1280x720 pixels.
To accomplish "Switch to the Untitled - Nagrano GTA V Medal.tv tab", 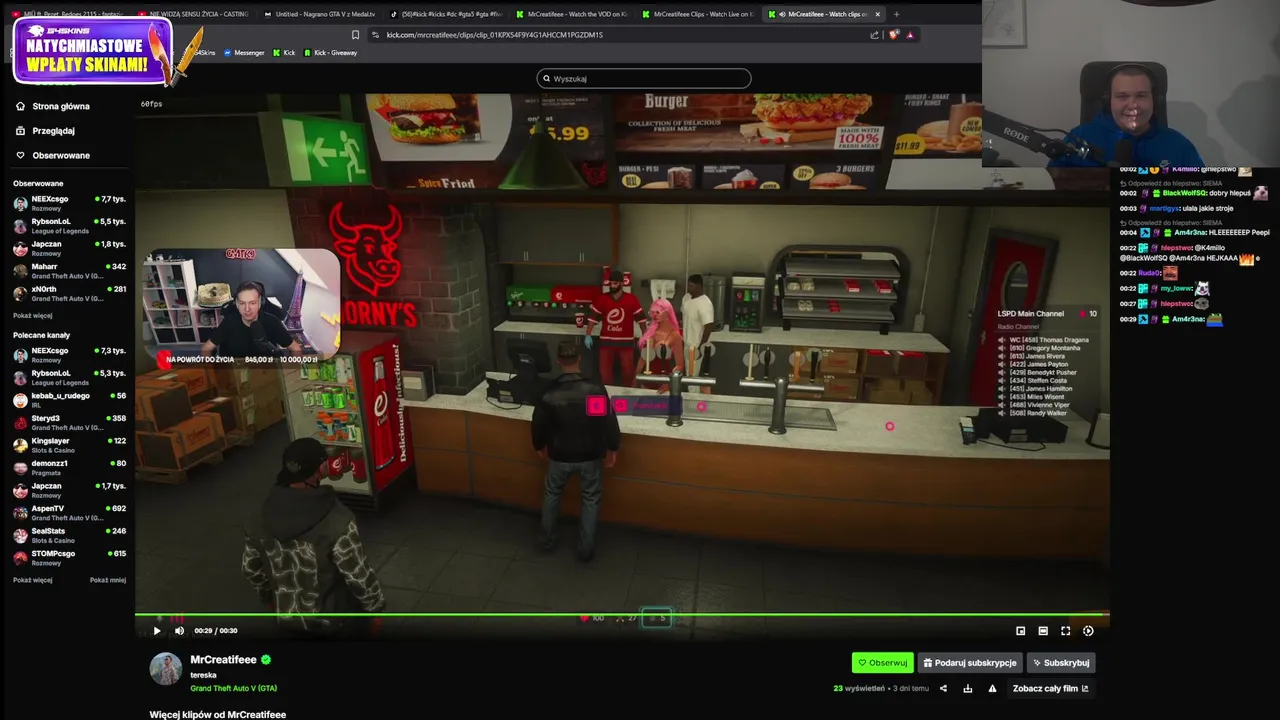I will pos(320,14).
